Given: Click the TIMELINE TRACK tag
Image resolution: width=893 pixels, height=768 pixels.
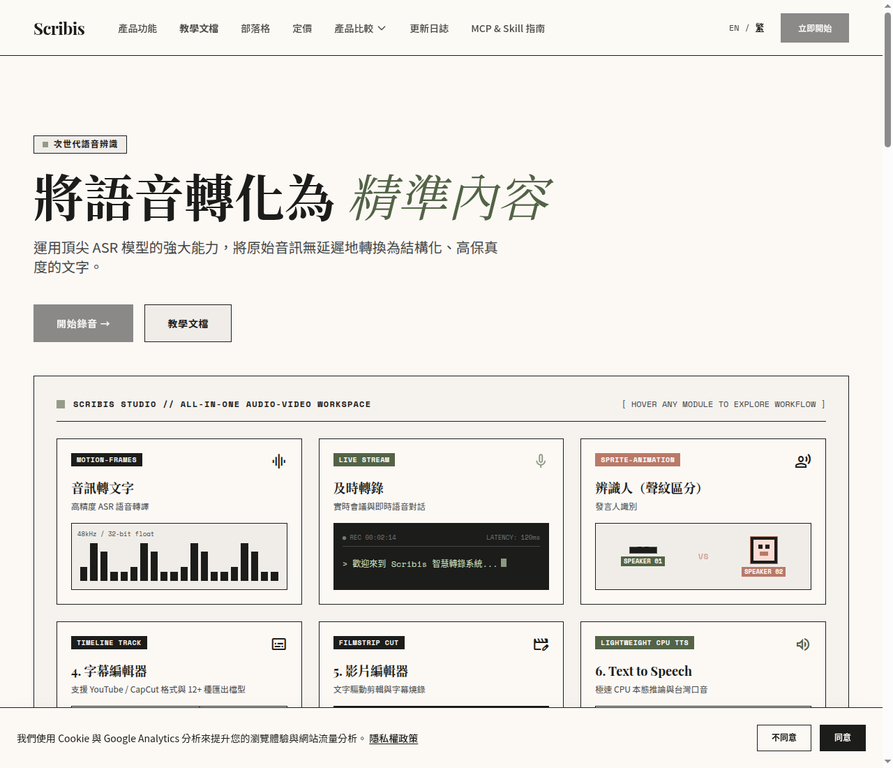Looking at the screenshot, I should coord(109,642).
